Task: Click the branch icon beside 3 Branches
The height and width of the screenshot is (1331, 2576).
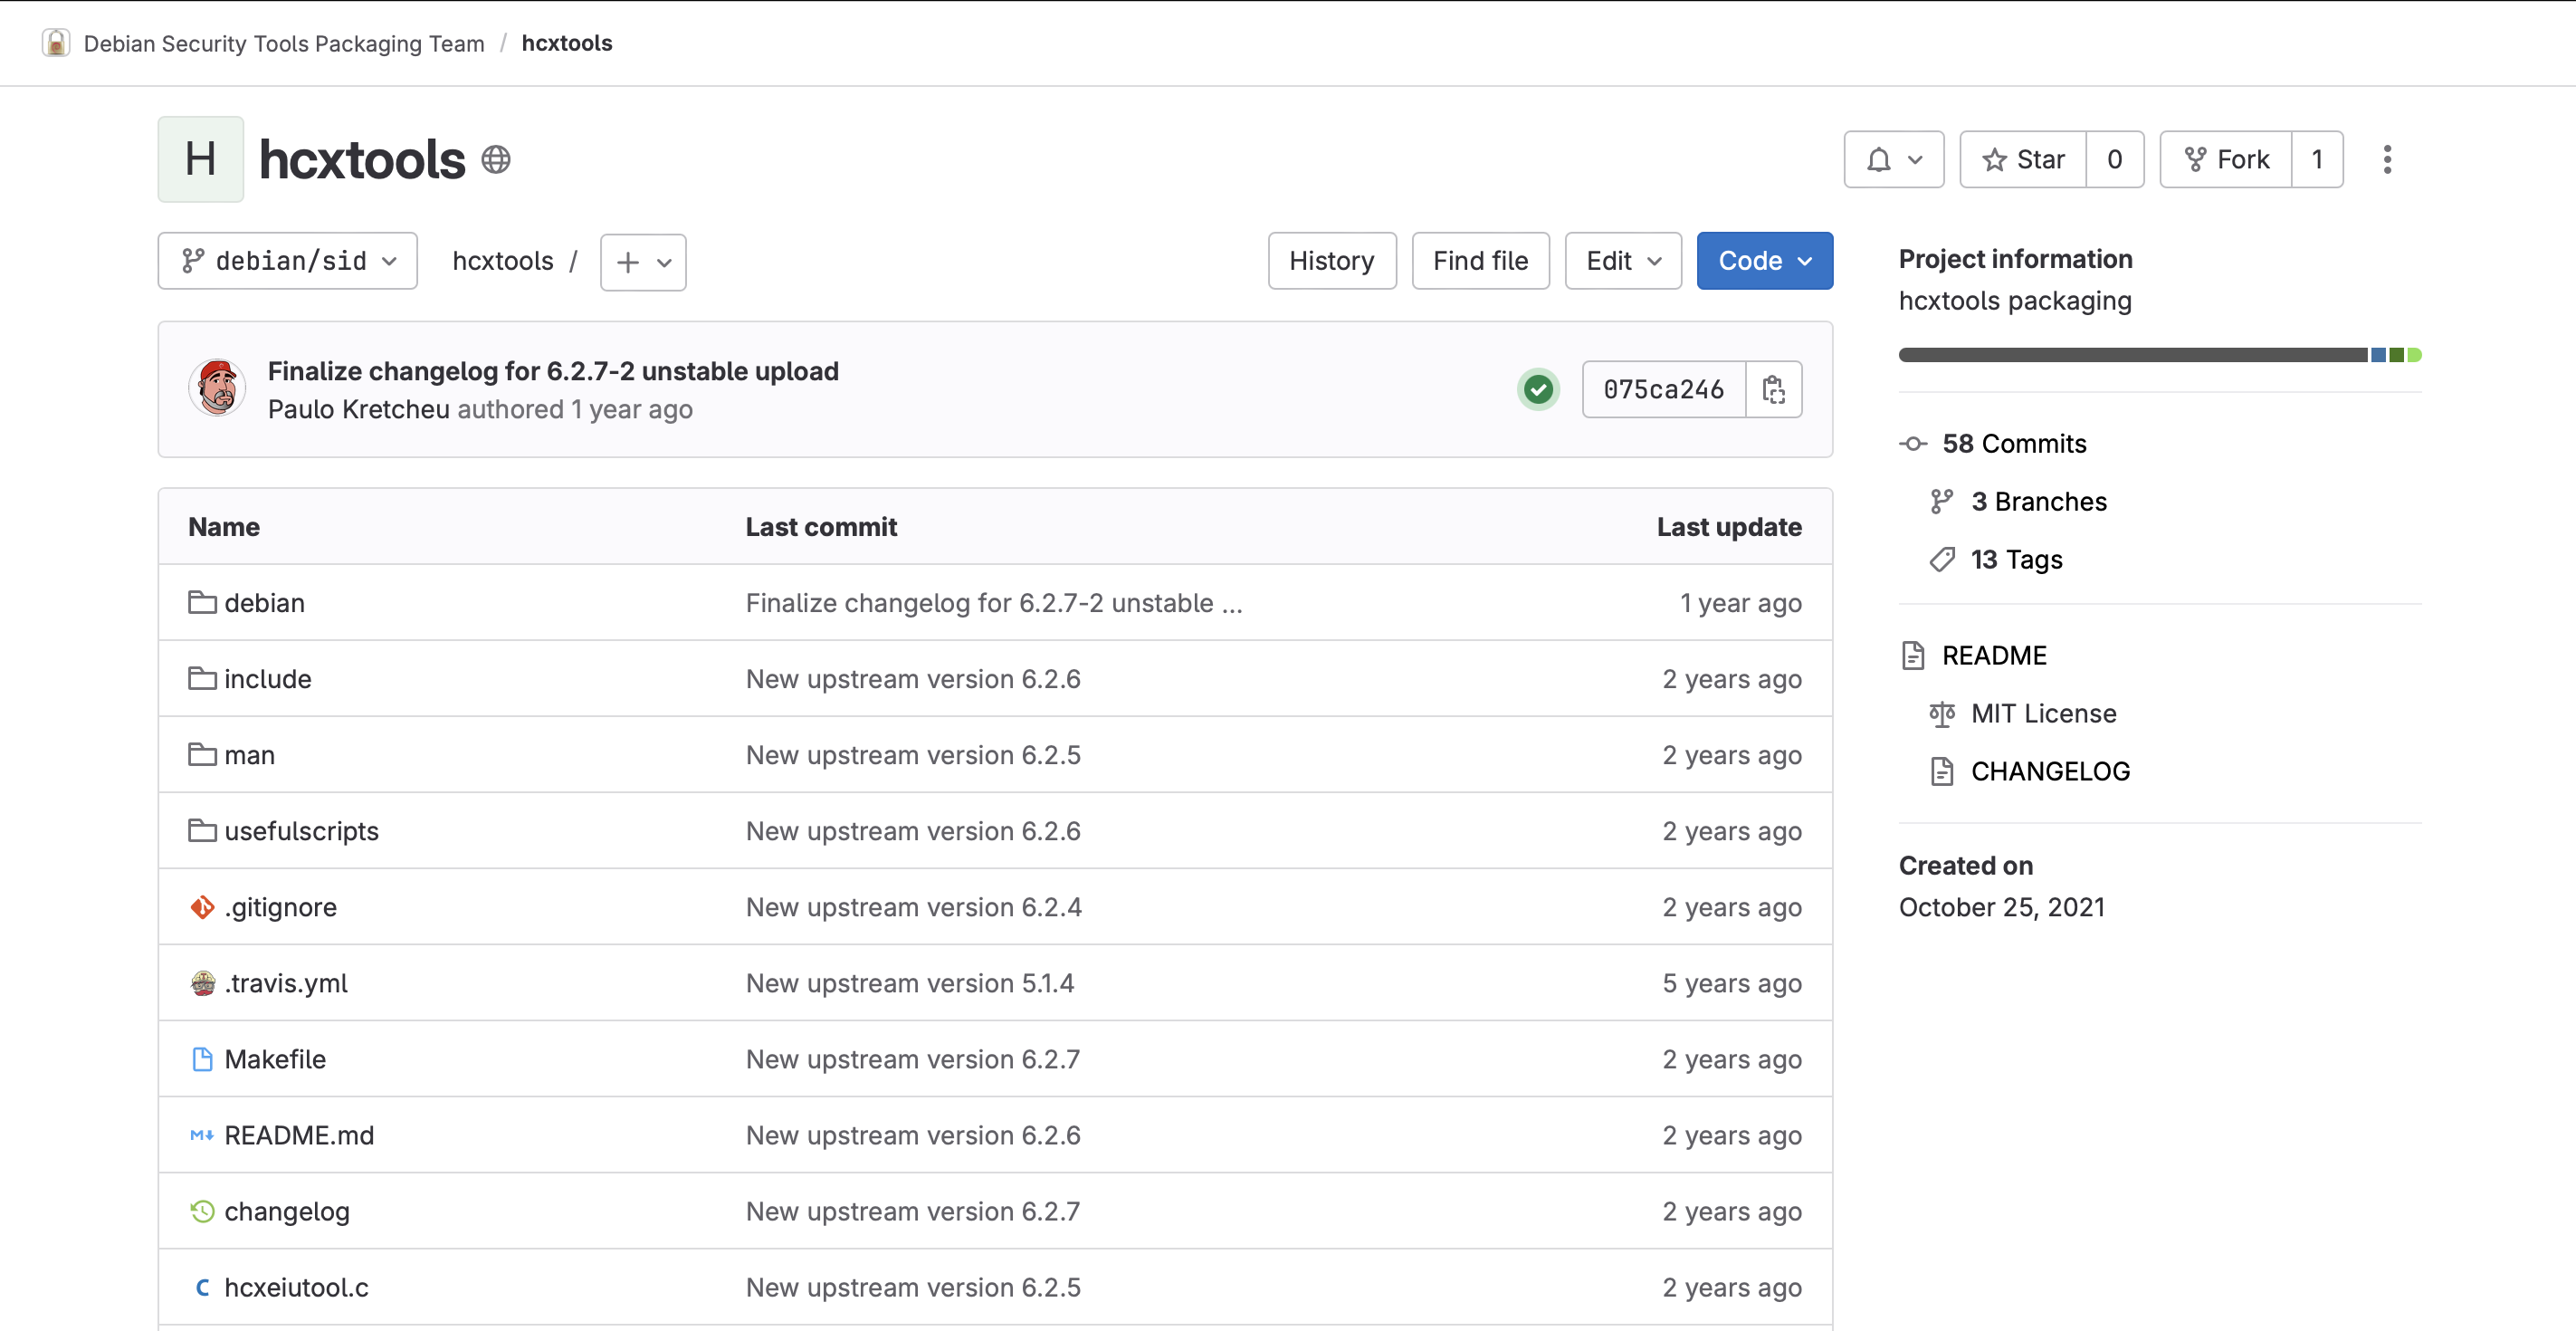Action: click(x=1942, y=501)
